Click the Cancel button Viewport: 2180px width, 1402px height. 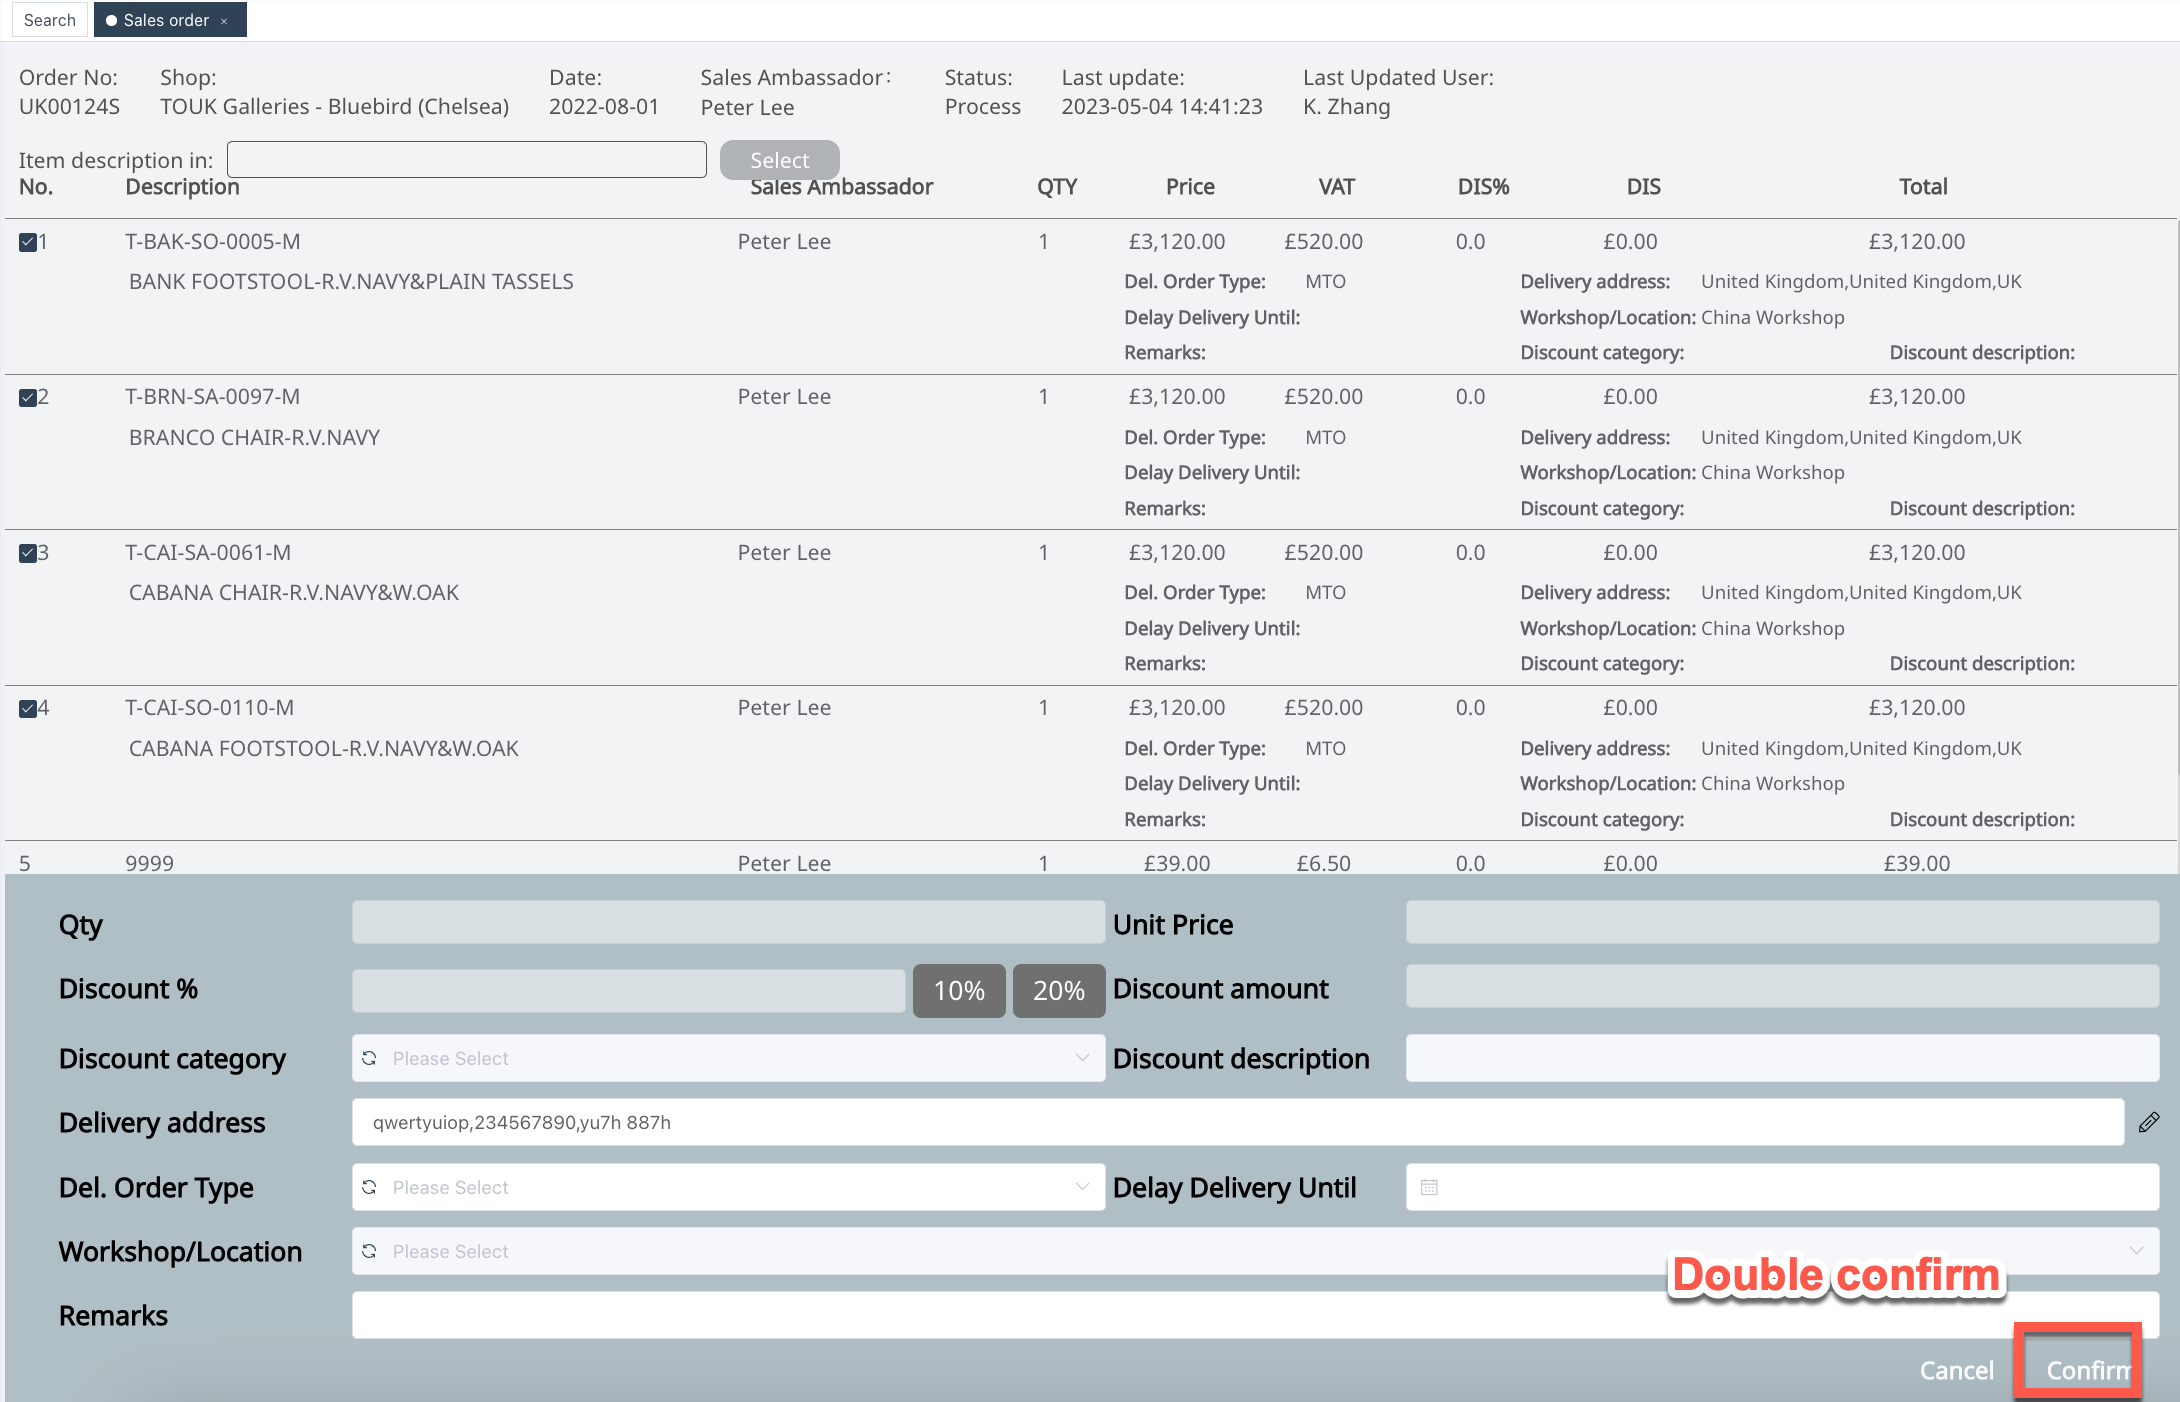1956,1370
